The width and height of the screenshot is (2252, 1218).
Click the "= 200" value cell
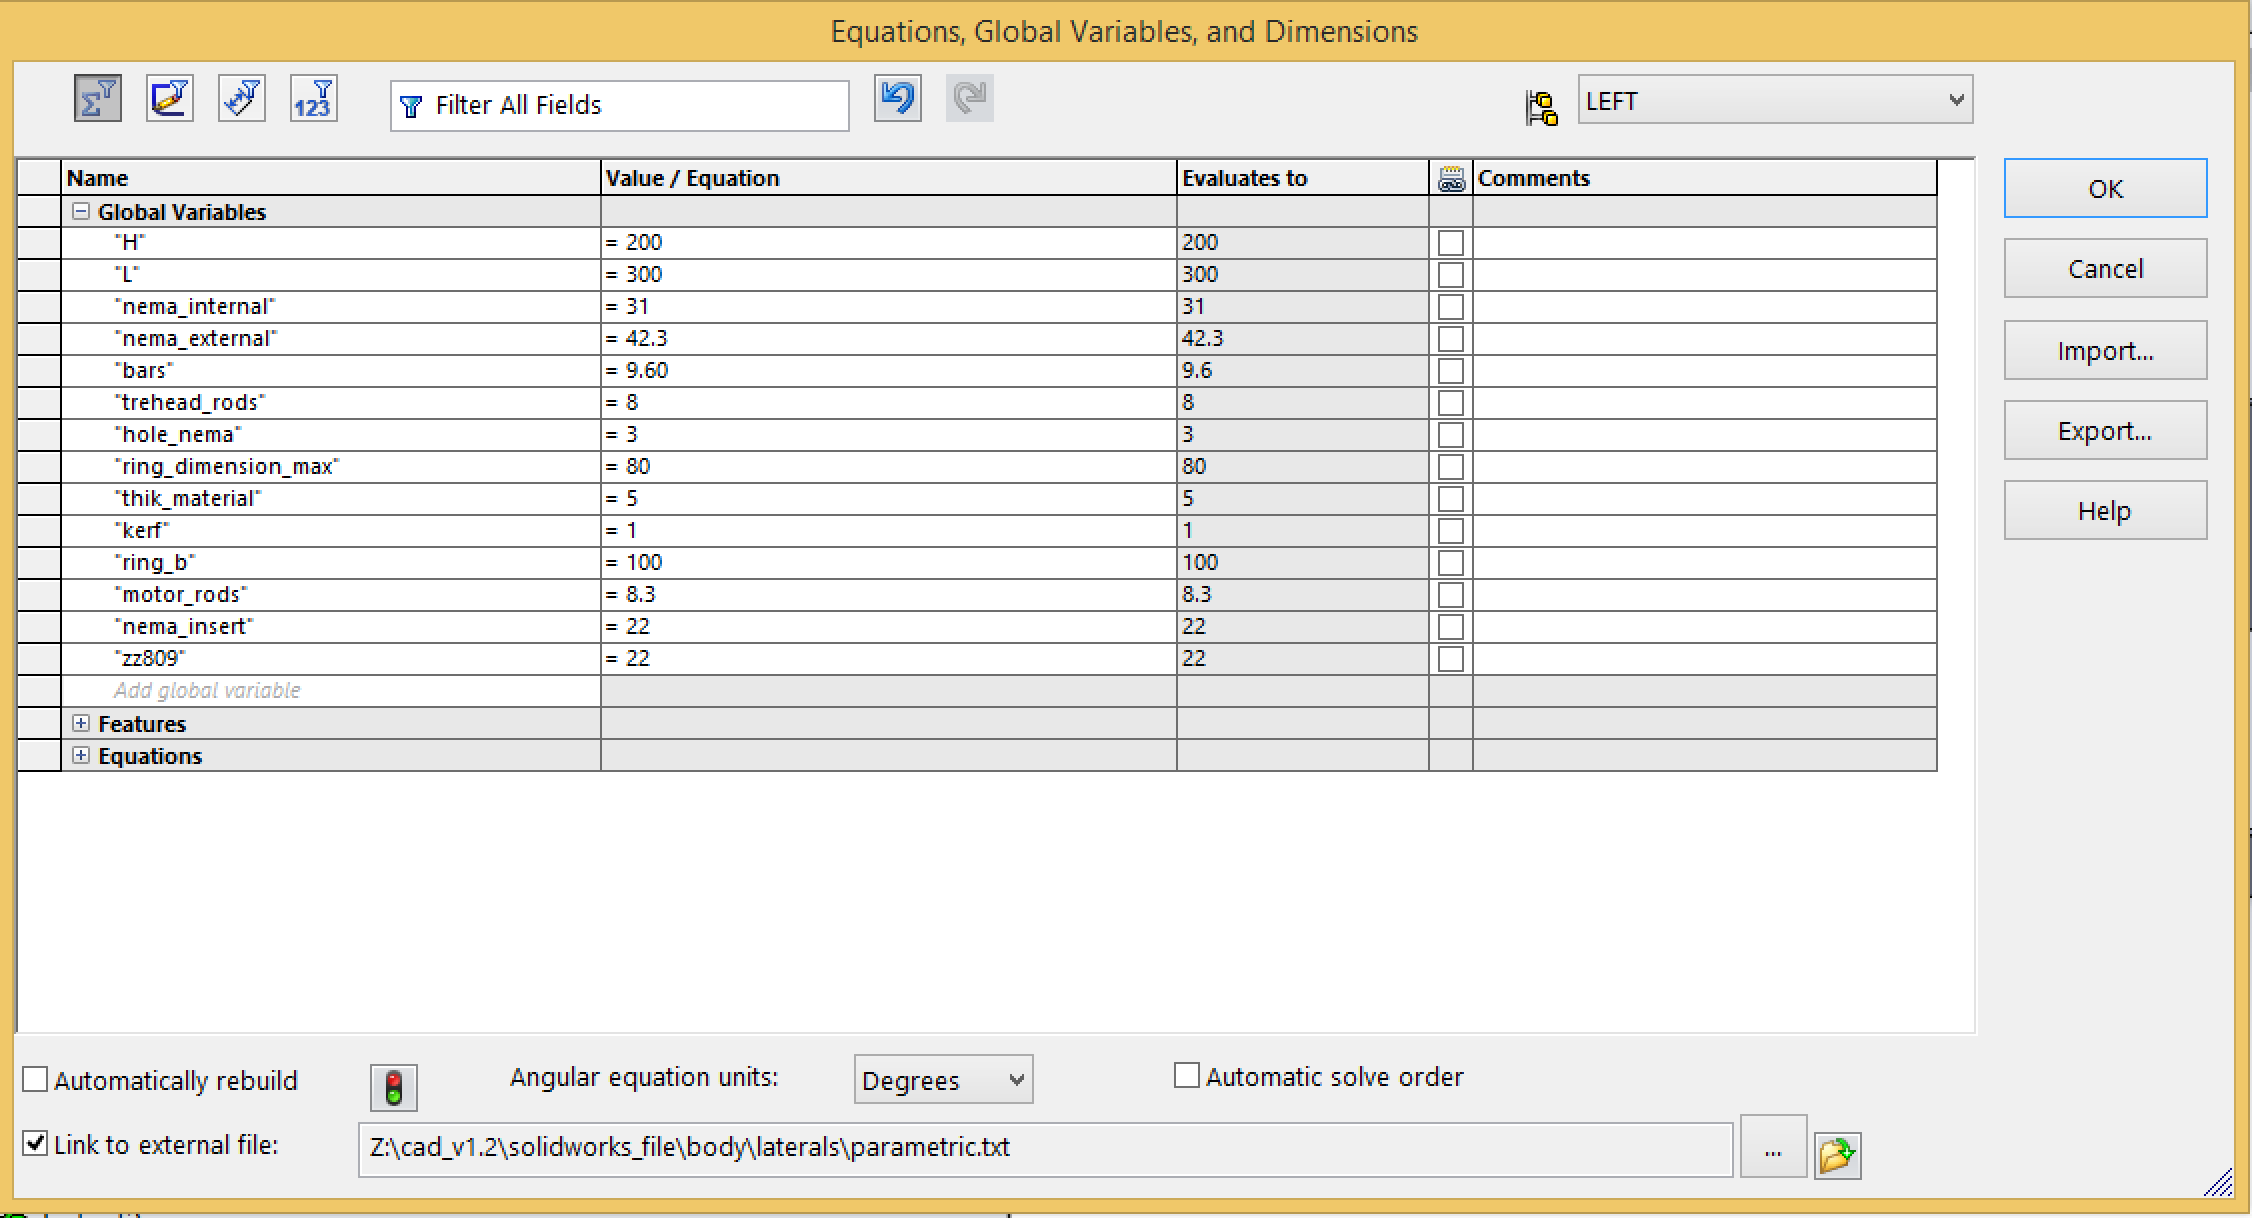click(889, 243)
